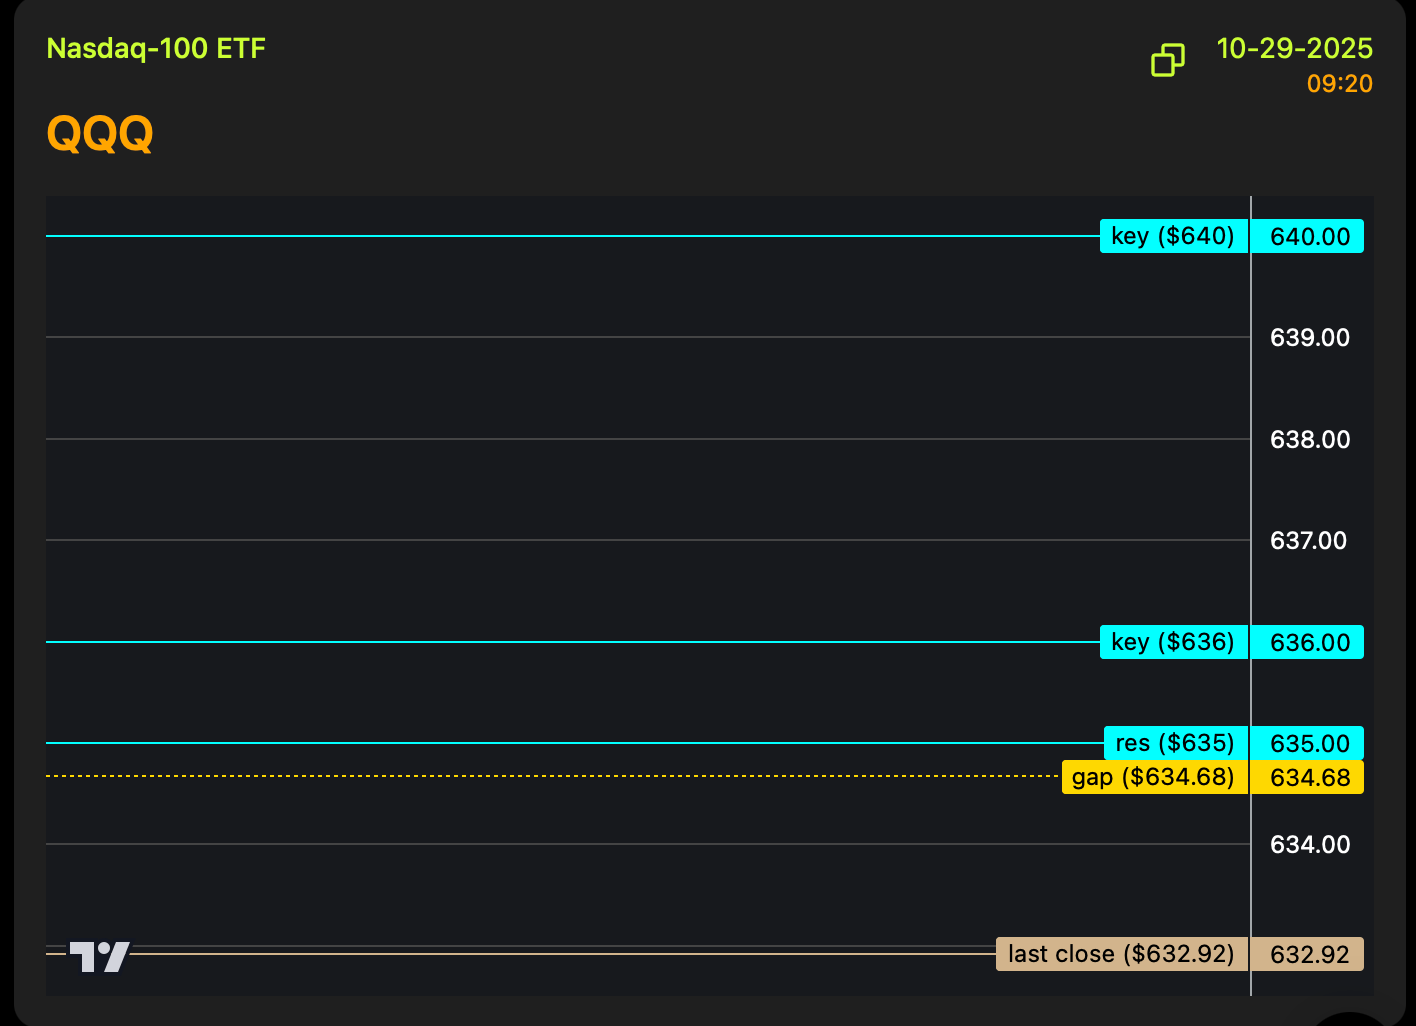Select the res ($635) resistance label
The height and width of the screenshot is (1026, 1416).
tap(1175, 743)
